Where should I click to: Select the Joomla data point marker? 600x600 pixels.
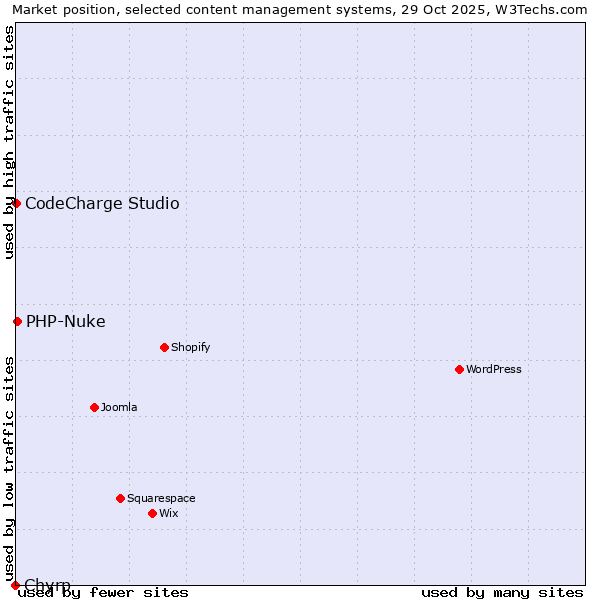click(x=94, y=407)
